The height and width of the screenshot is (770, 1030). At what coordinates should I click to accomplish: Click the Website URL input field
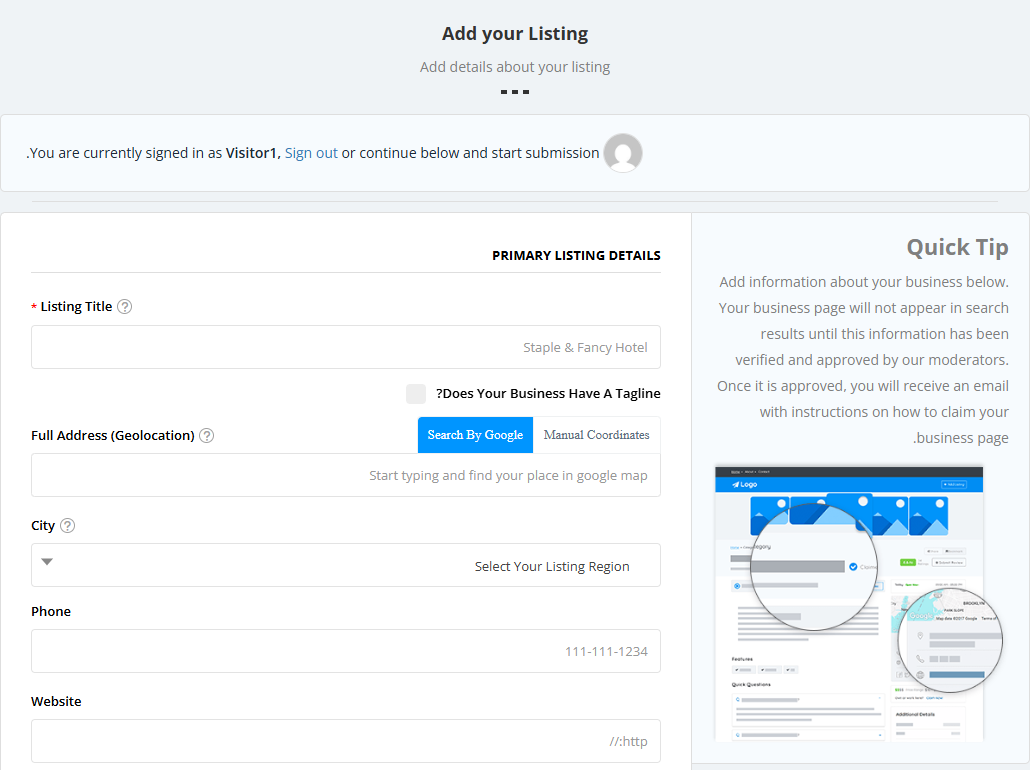point(346,741)
